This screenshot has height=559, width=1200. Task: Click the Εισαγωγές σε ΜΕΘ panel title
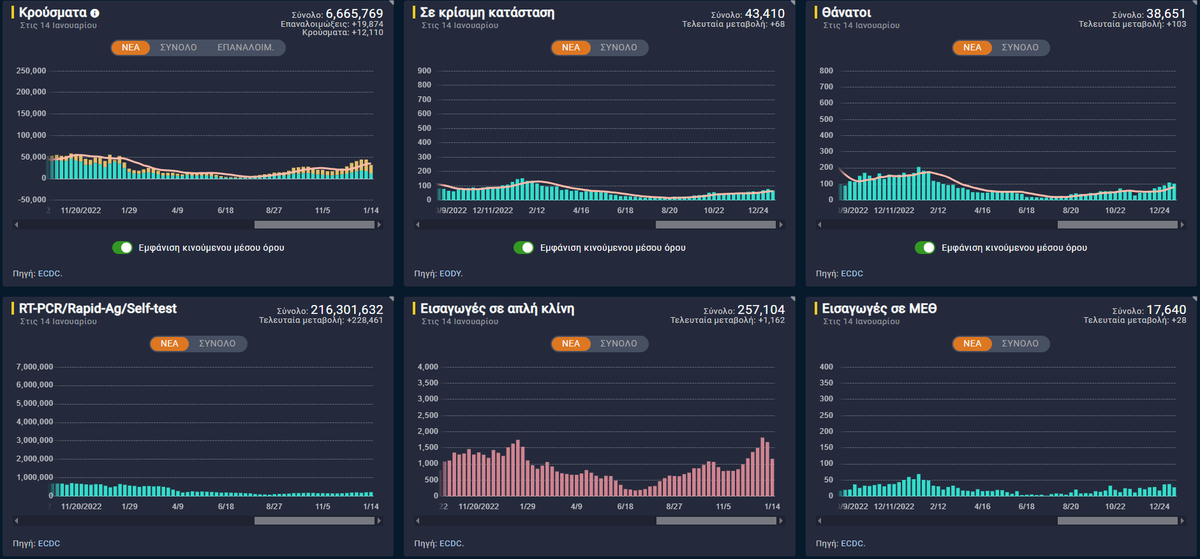880,308
